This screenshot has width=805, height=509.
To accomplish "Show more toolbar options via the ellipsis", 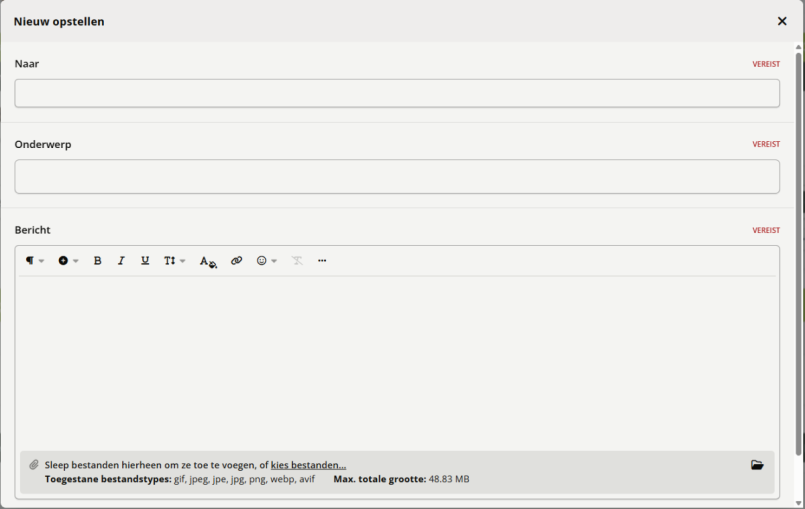I will tap(322, 261).
